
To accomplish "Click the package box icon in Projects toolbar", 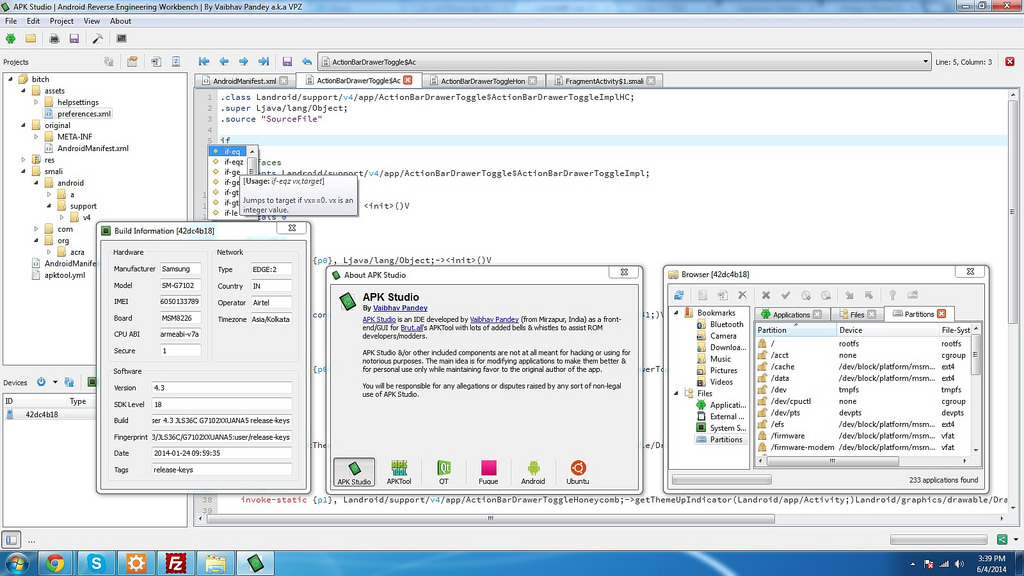I will pos(133,61).
